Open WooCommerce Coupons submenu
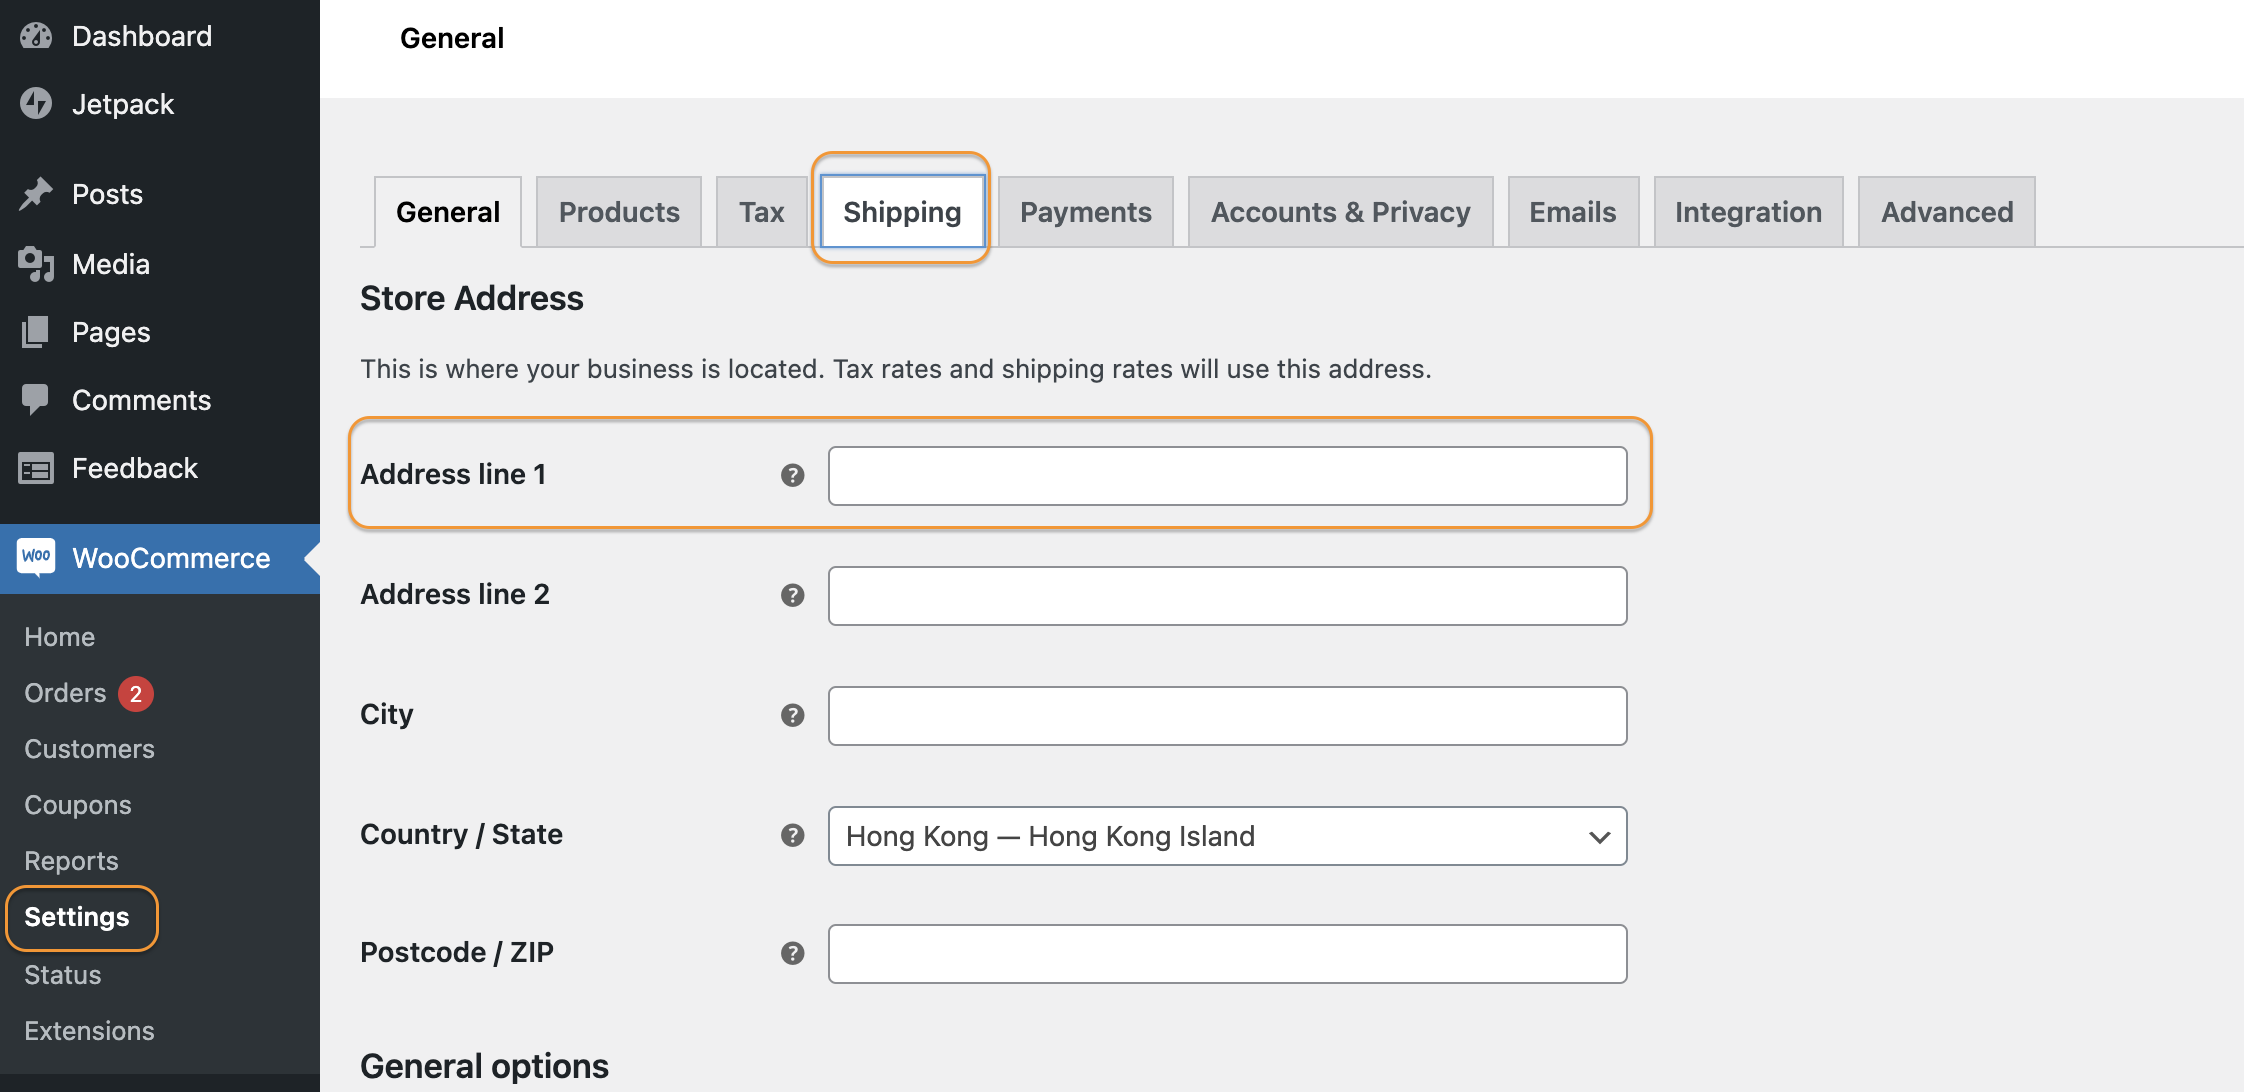 (78, 805)
